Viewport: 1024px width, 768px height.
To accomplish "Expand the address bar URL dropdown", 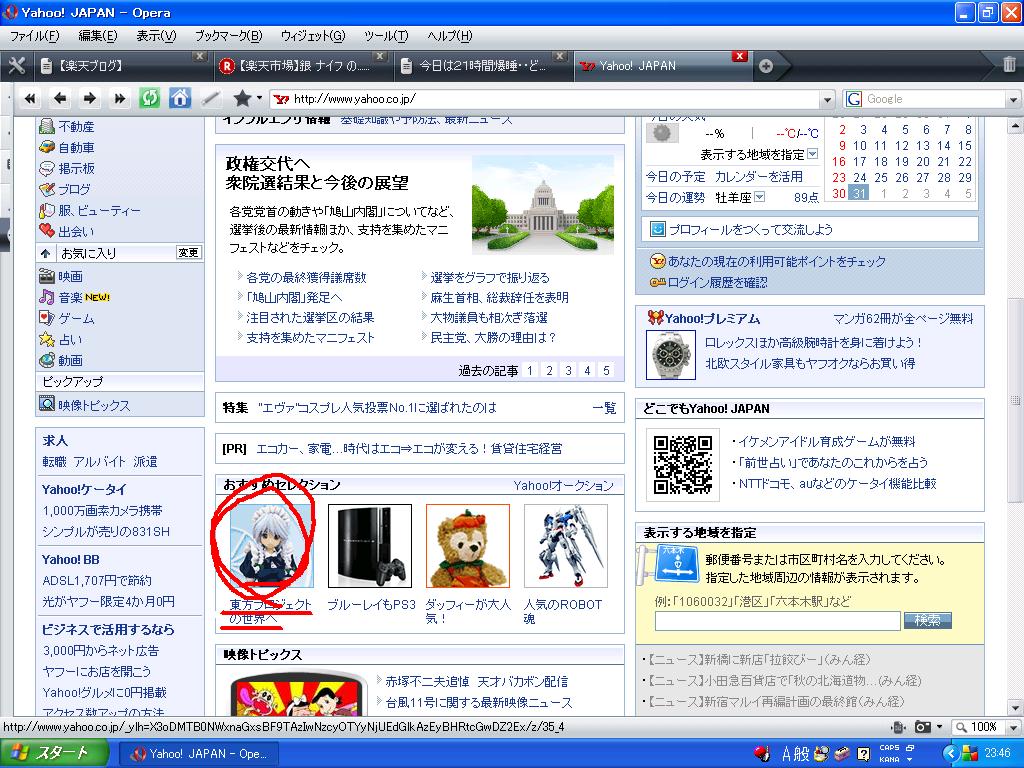I will pos(826,99).
